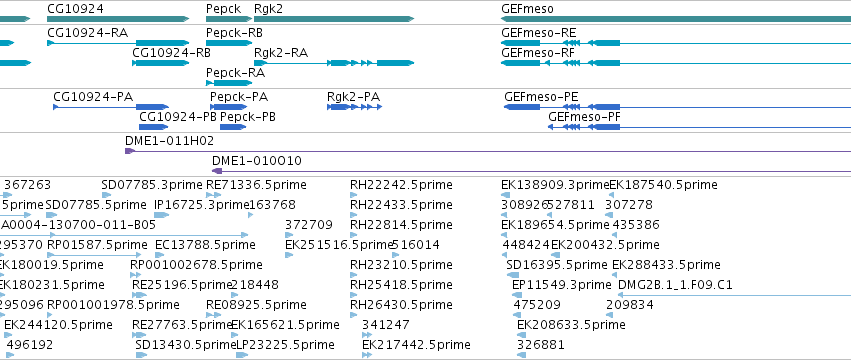851x360 pixels.
Task: Choose EST RP01587.5prime
Action: [97, 245]
